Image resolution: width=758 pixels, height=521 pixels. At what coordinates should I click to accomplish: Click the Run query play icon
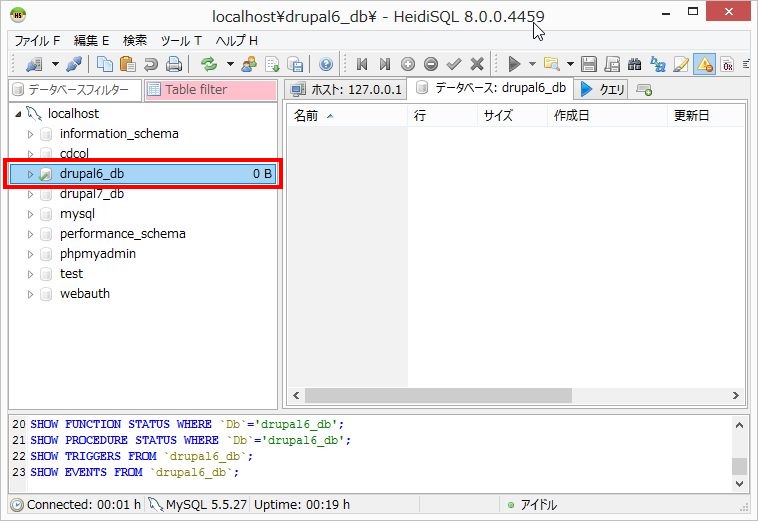tap(514, 64)
